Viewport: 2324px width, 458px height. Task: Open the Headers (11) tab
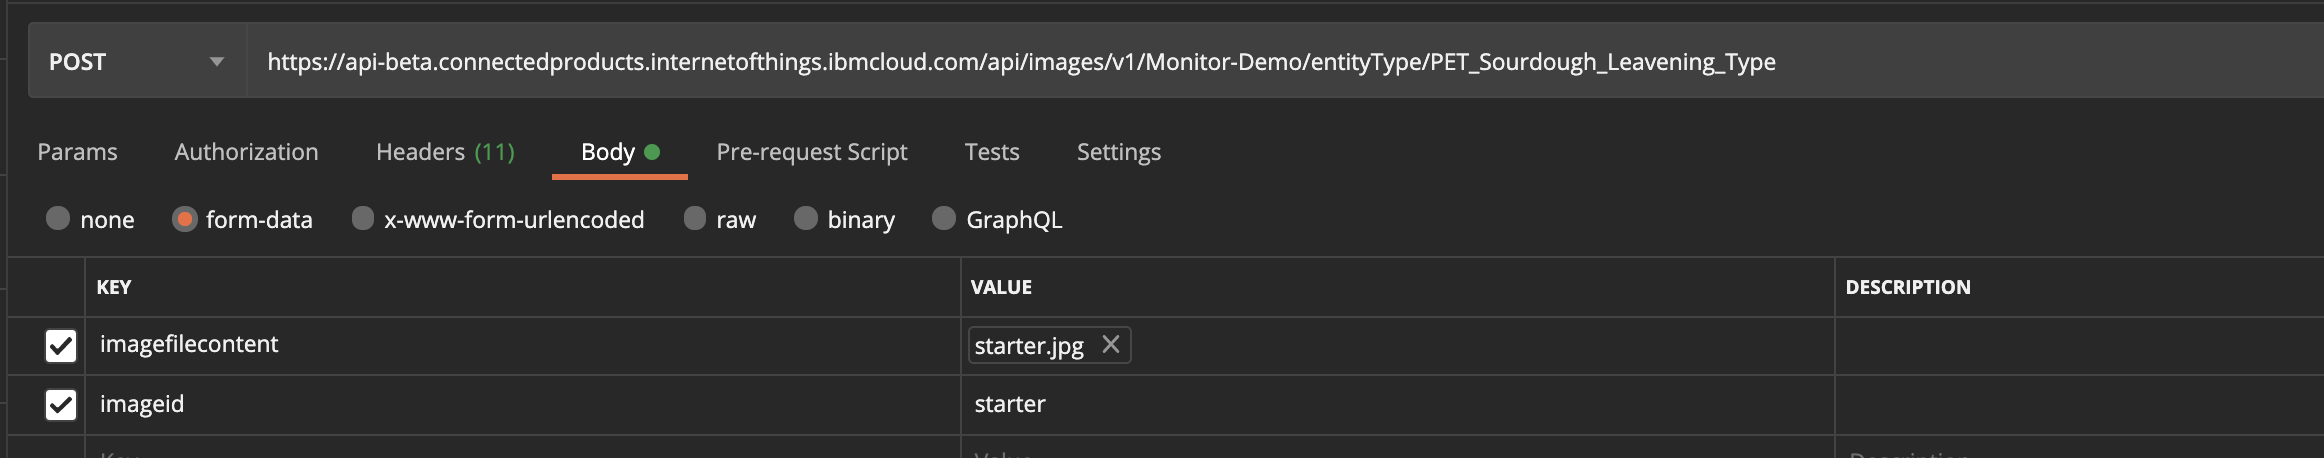(x=445, y=152)
